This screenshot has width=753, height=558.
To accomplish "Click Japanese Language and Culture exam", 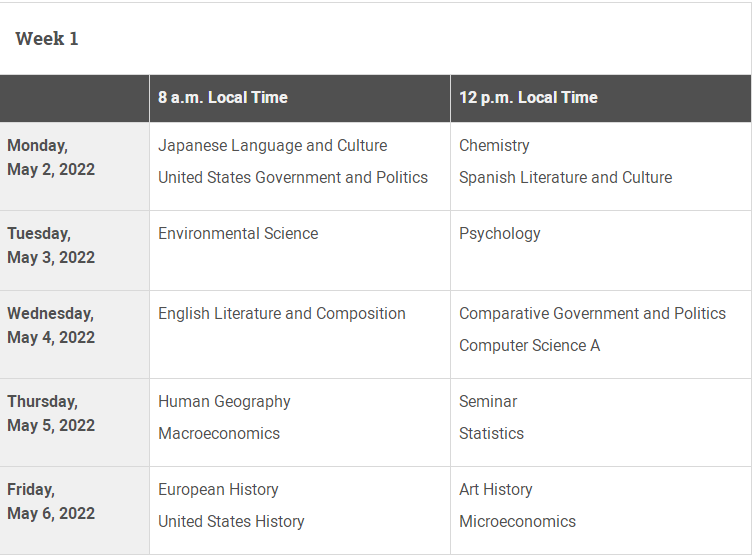I will point(272,146).
